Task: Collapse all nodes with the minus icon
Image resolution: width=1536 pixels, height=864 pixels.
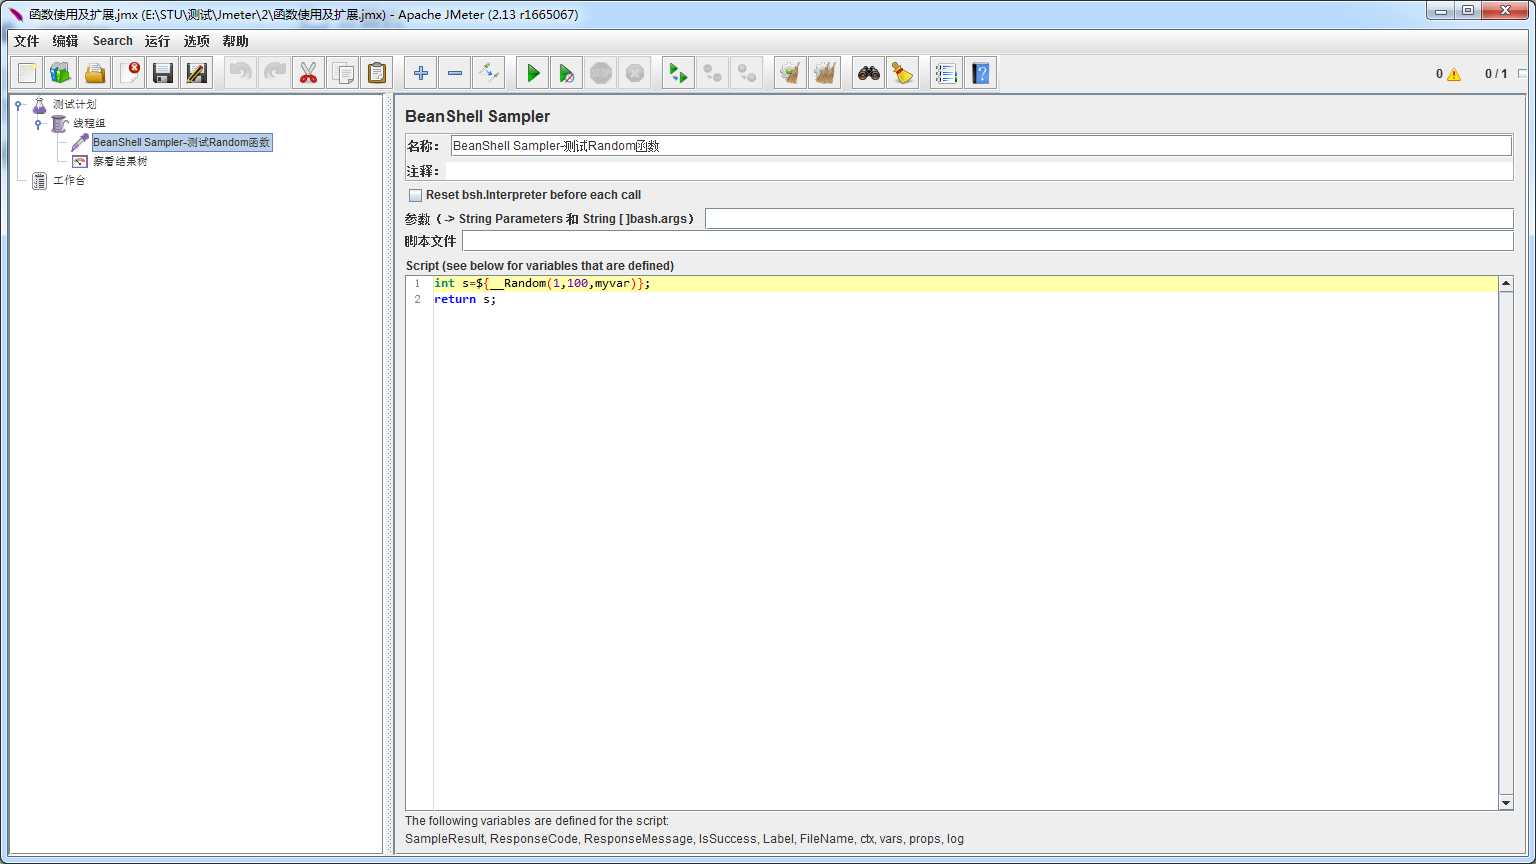Action: [x=455, y=73]
